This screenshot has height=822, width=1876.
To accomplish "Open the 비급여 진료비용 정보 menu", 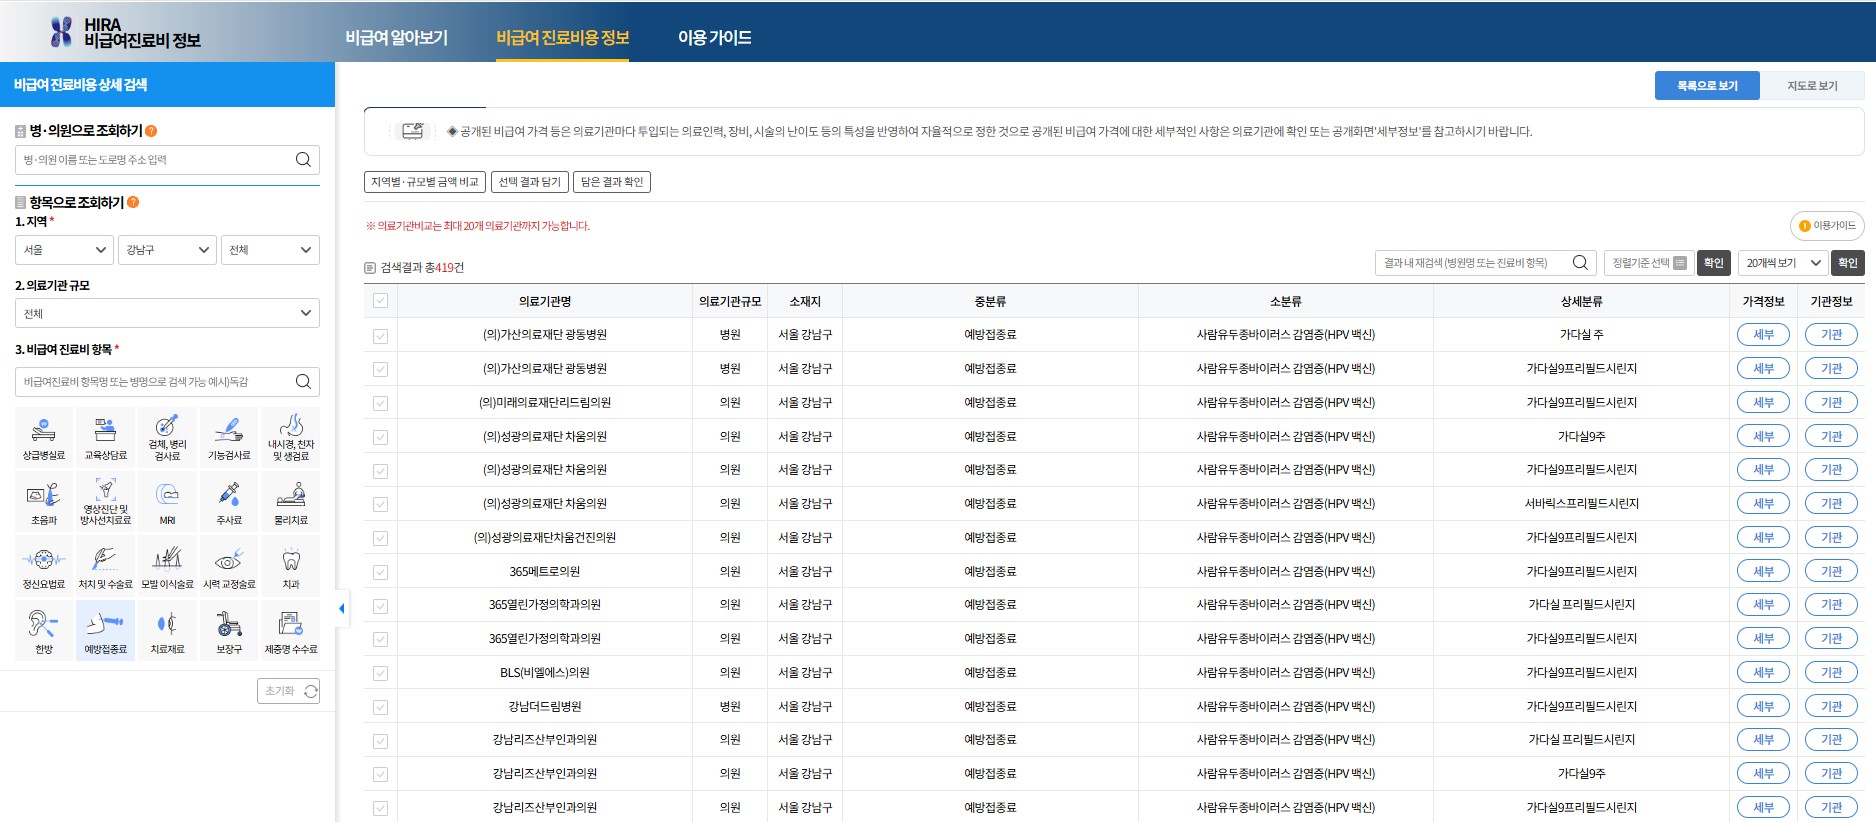I will click(x=563, y=38).
